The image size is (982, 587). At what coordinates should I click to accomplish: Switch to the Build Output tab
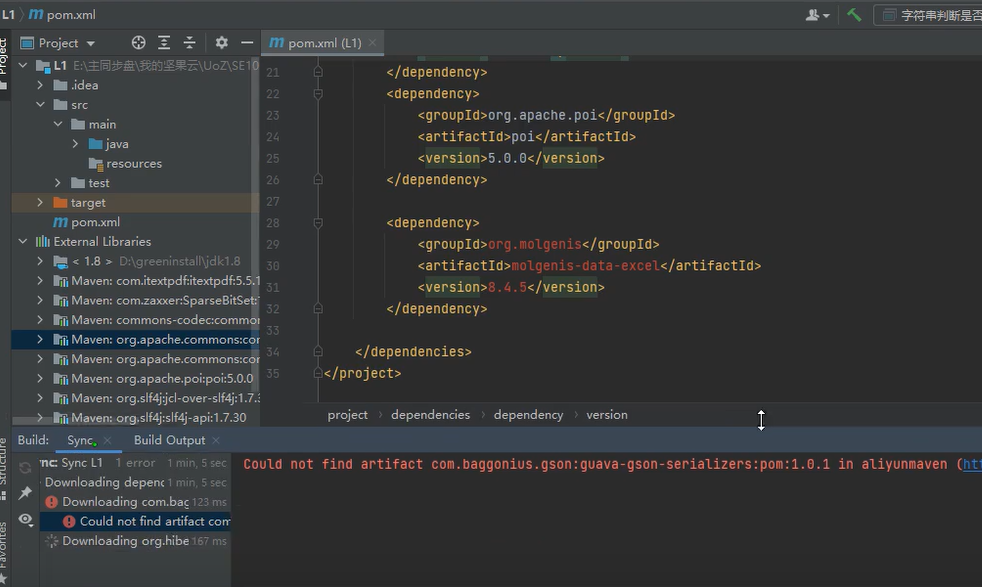169,440
